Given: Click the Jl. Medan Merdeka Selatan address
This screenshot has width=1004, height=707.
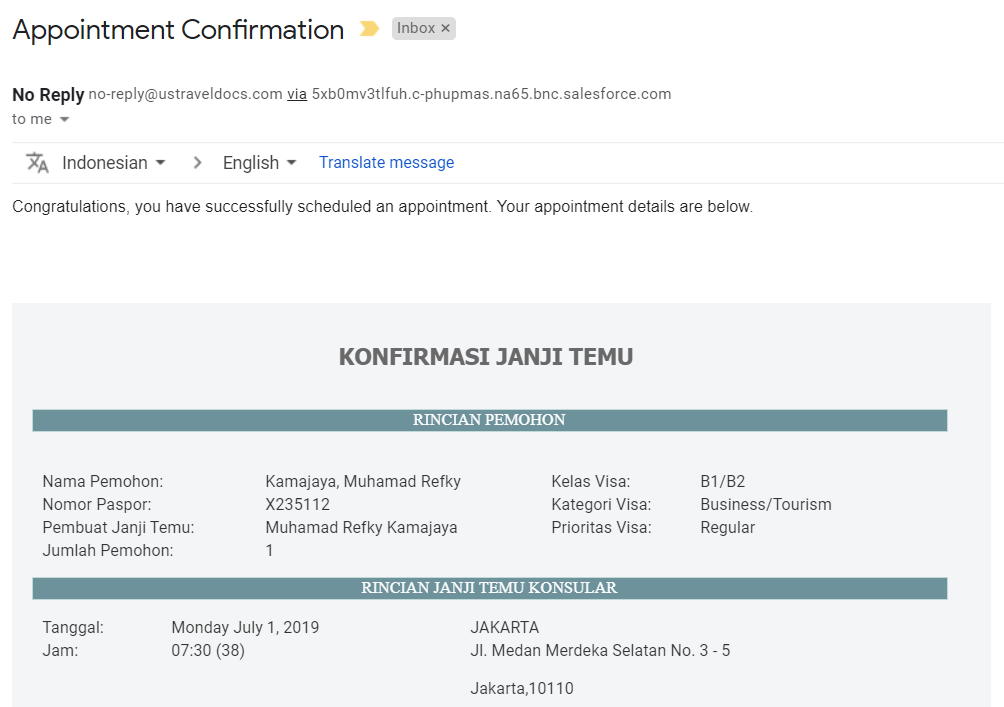Looking at the screenshot, I should [x=600, y=651].
